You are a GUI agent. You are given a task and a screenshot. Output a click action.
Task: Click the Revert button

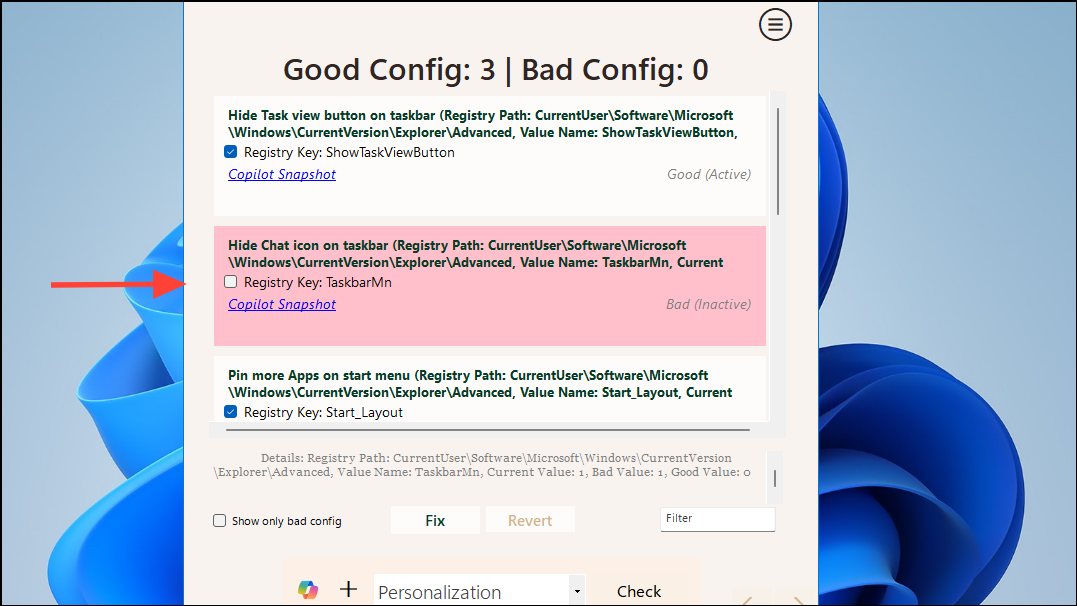530,520
